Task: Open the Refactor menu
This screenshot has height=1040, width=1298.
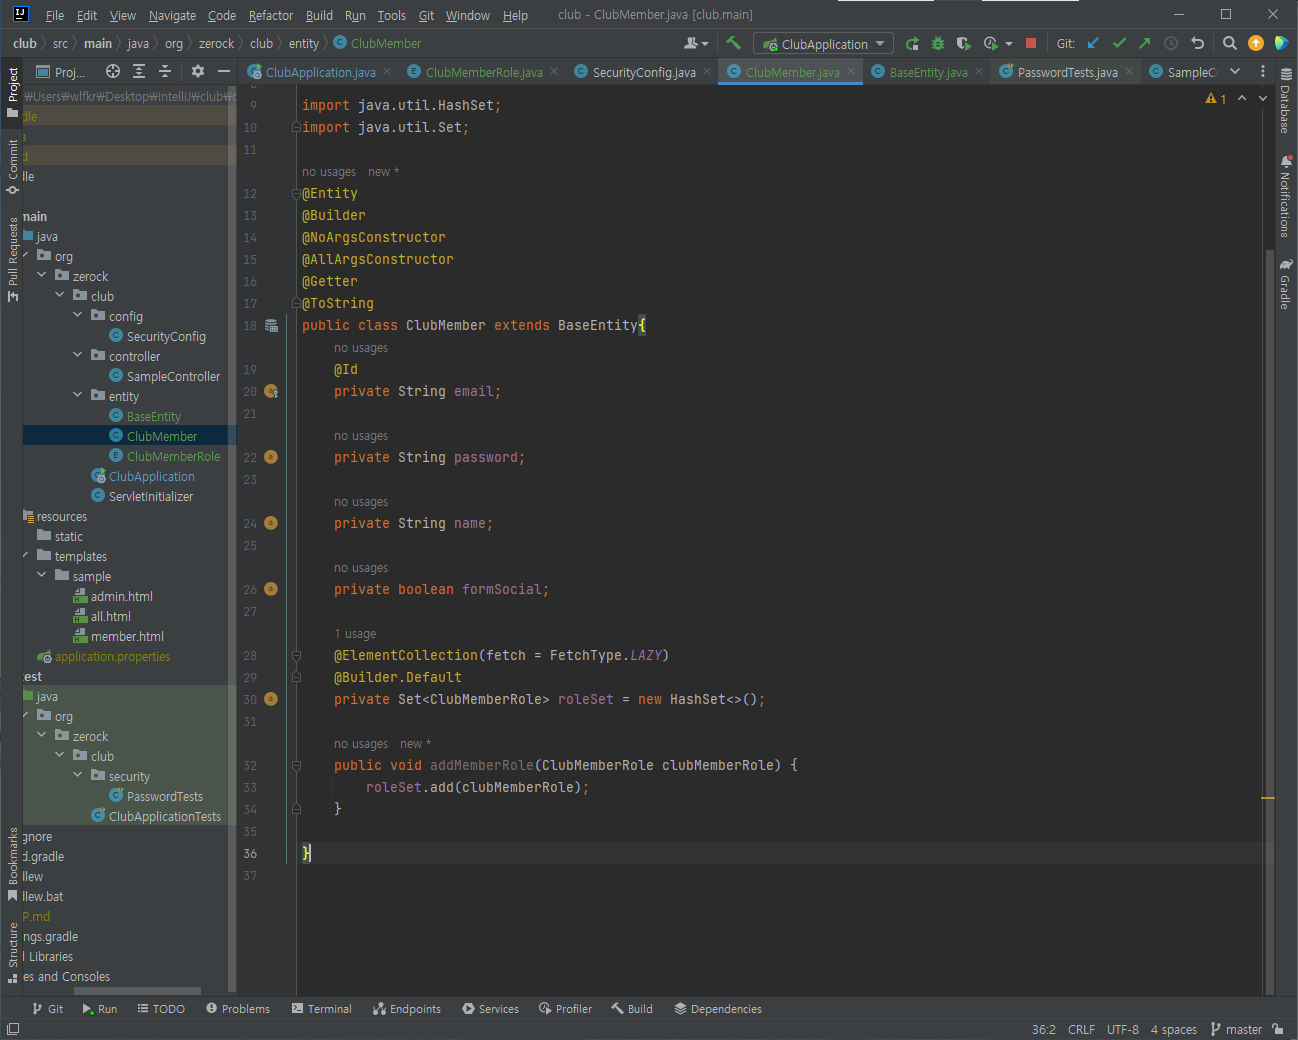Action: pyautogui.click(x=271, y=15)
